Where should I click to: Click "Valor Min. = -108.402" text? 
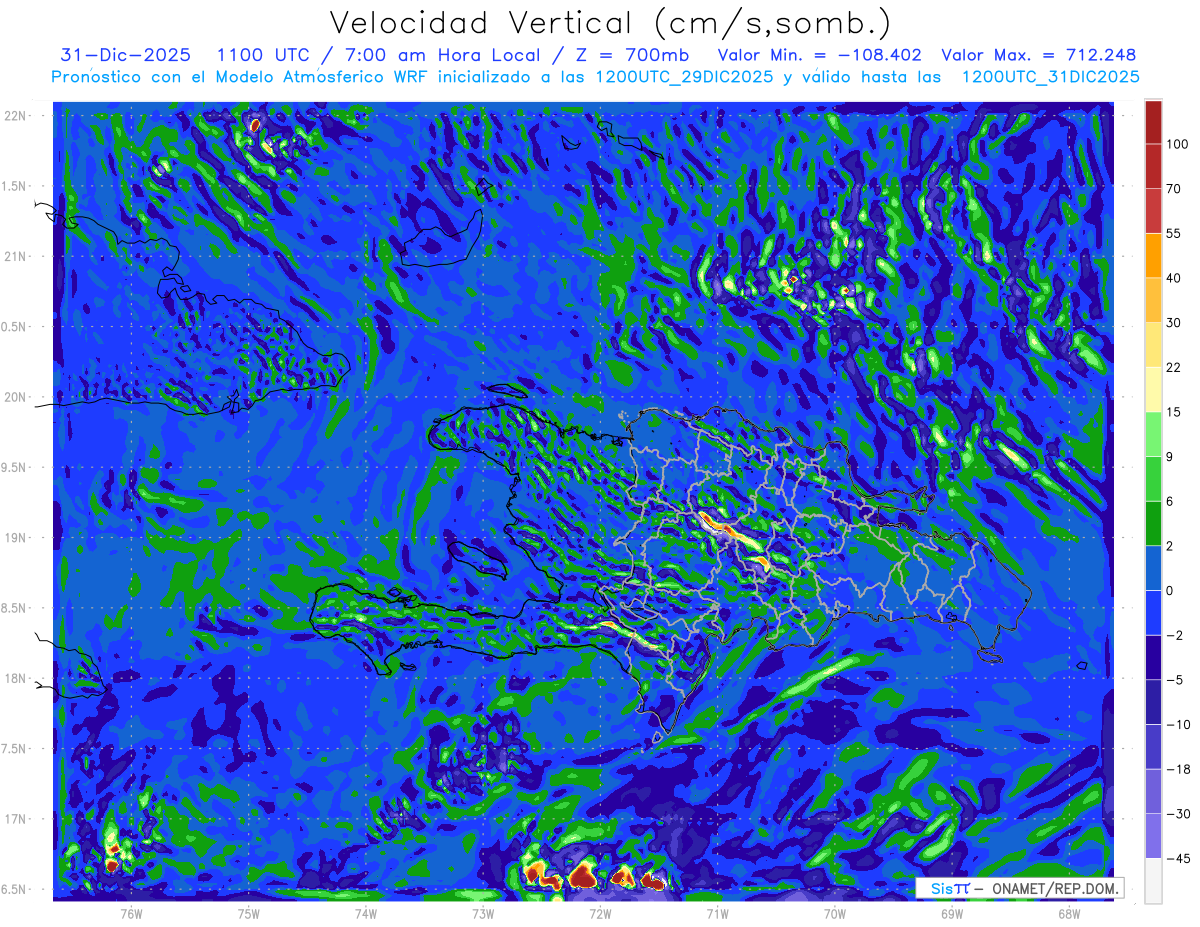point(820,55)
